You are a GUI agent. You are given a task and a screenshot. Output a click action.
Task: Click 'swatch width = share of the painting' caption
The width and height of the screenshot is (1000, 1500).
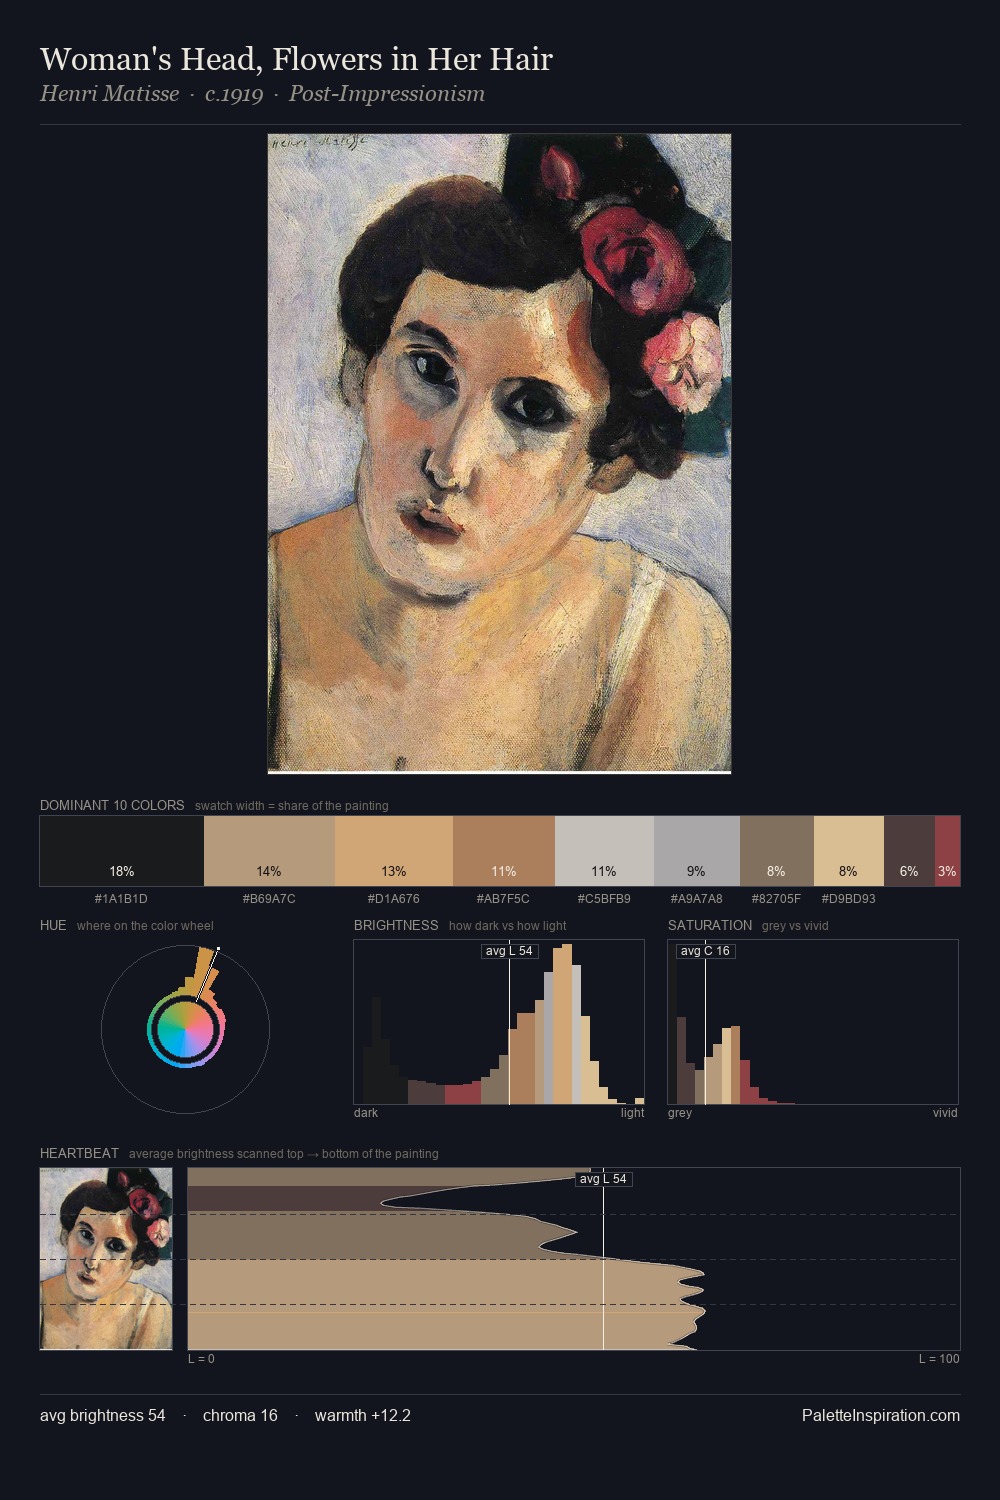(292, 806)
